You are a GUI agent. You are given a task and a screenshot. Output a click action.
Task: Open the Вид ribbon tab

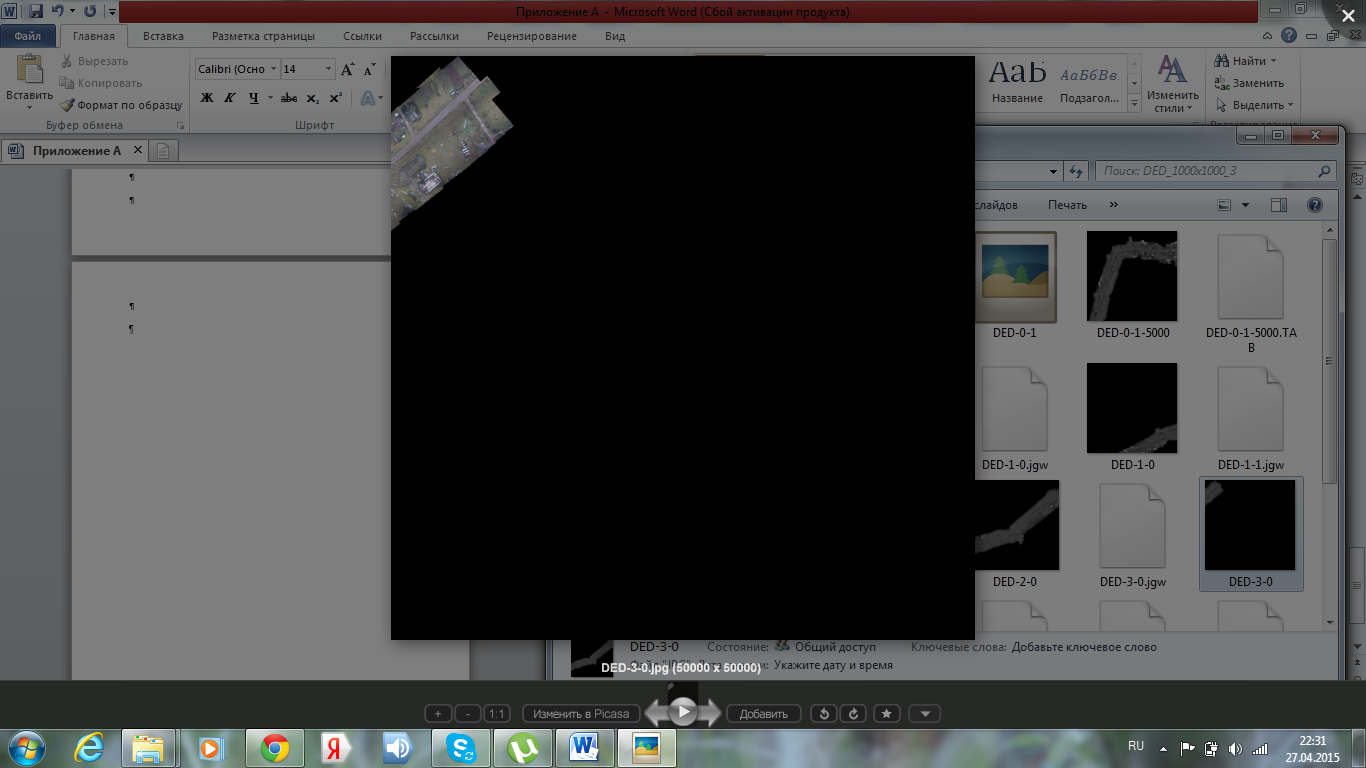(615, 36)
